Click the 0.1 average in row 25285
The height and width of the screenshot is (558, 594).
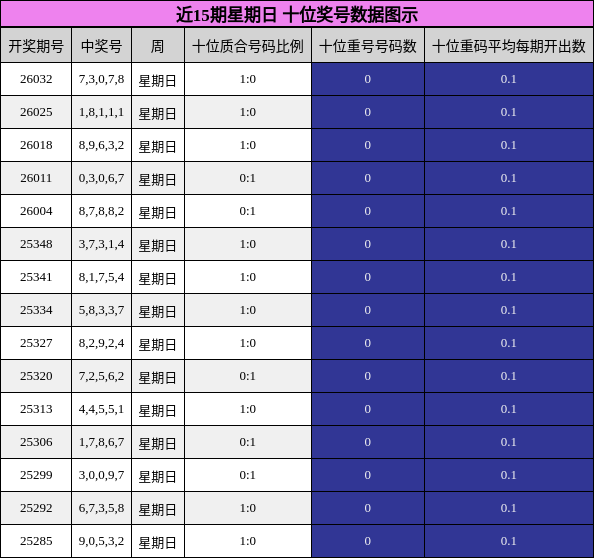coord(508,541)
